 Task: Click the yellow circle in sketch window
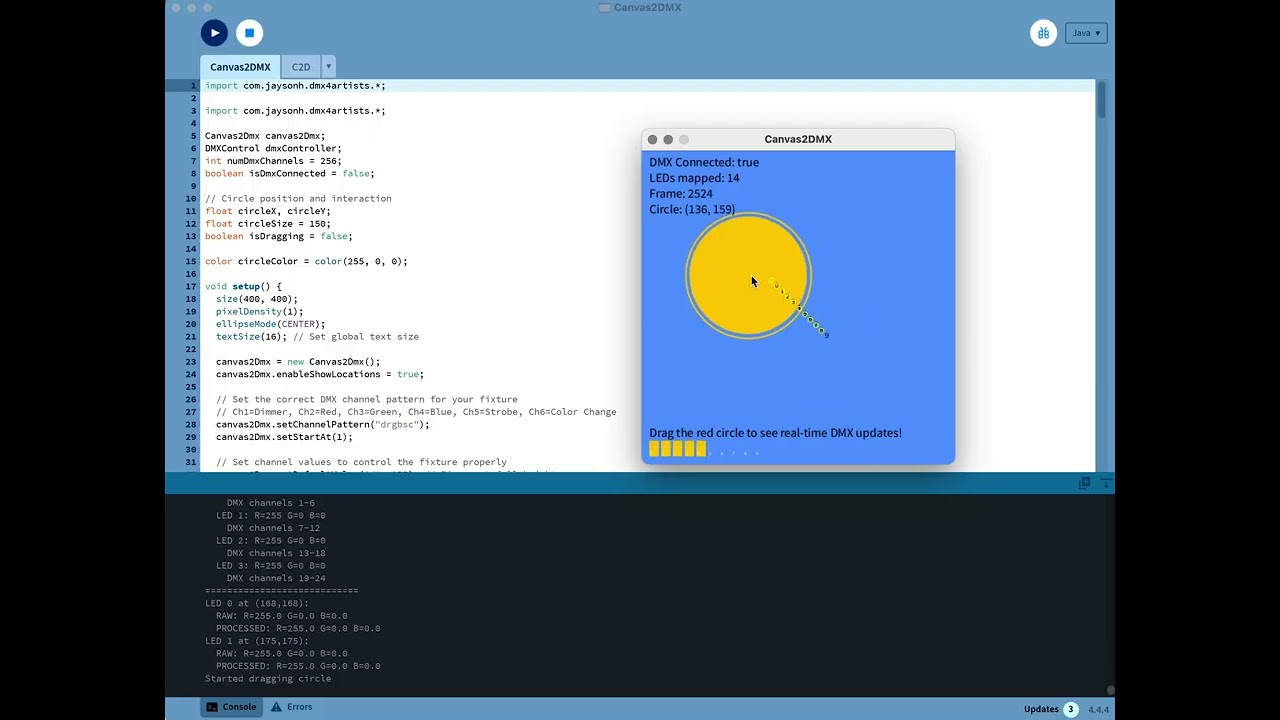(748, 276)
